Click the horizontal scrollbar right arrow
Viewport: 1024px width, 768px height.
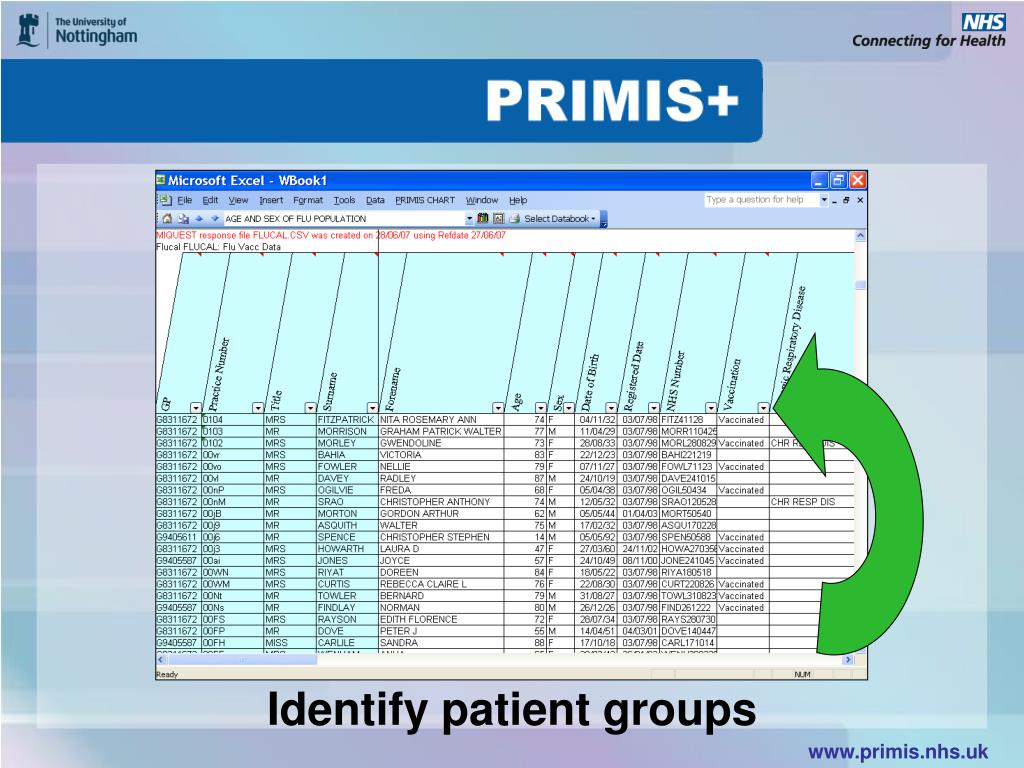[x=848, y=660]
